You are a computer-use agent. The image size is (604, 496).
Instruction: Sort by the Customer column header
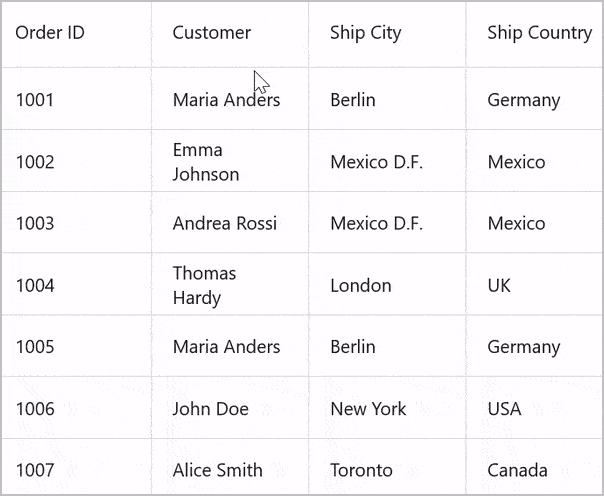click(230, 34)
